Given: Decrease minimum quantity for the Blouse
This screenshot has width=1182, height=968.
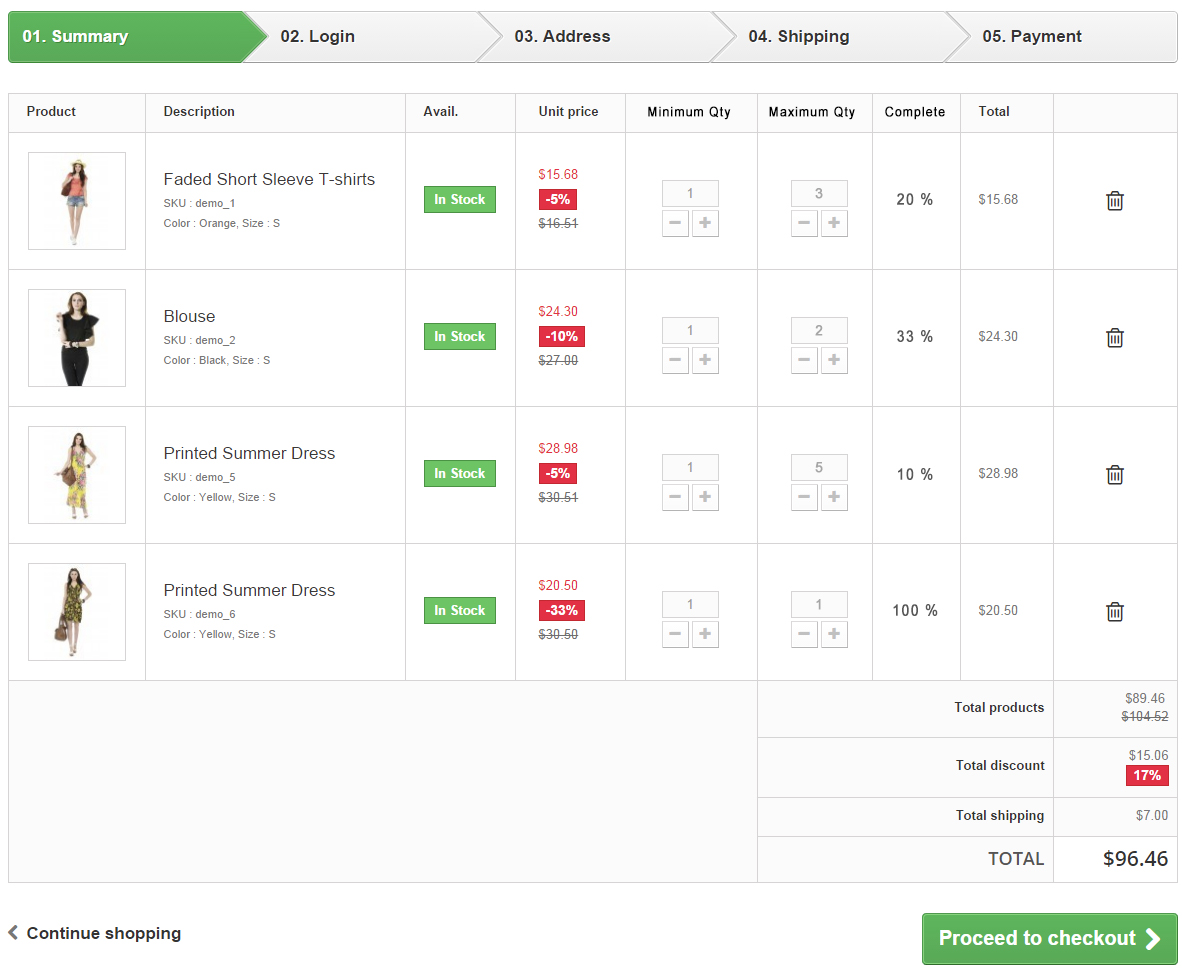Looking at the screenshot, I should [676, 360].
